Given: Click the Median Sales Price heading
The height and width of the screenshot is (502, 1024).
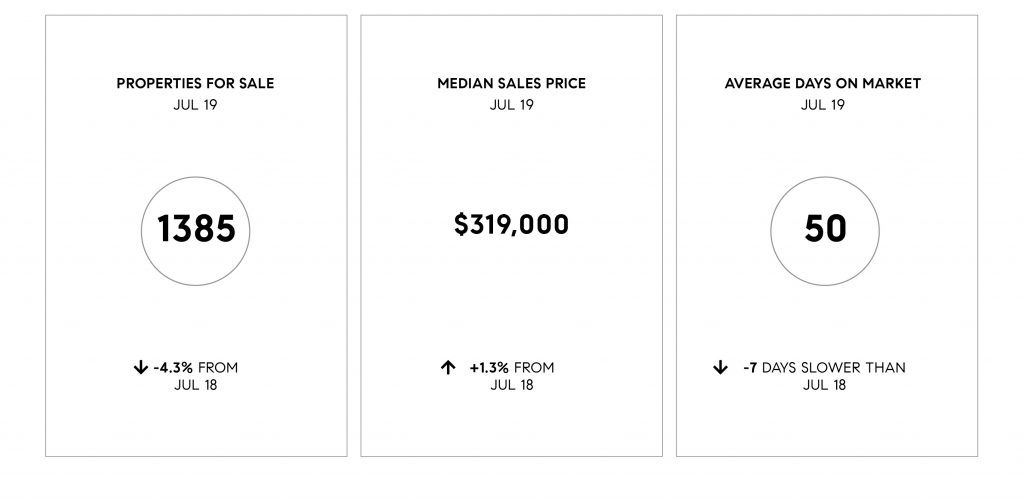Looking at the screenshot, I should [511, 84].
